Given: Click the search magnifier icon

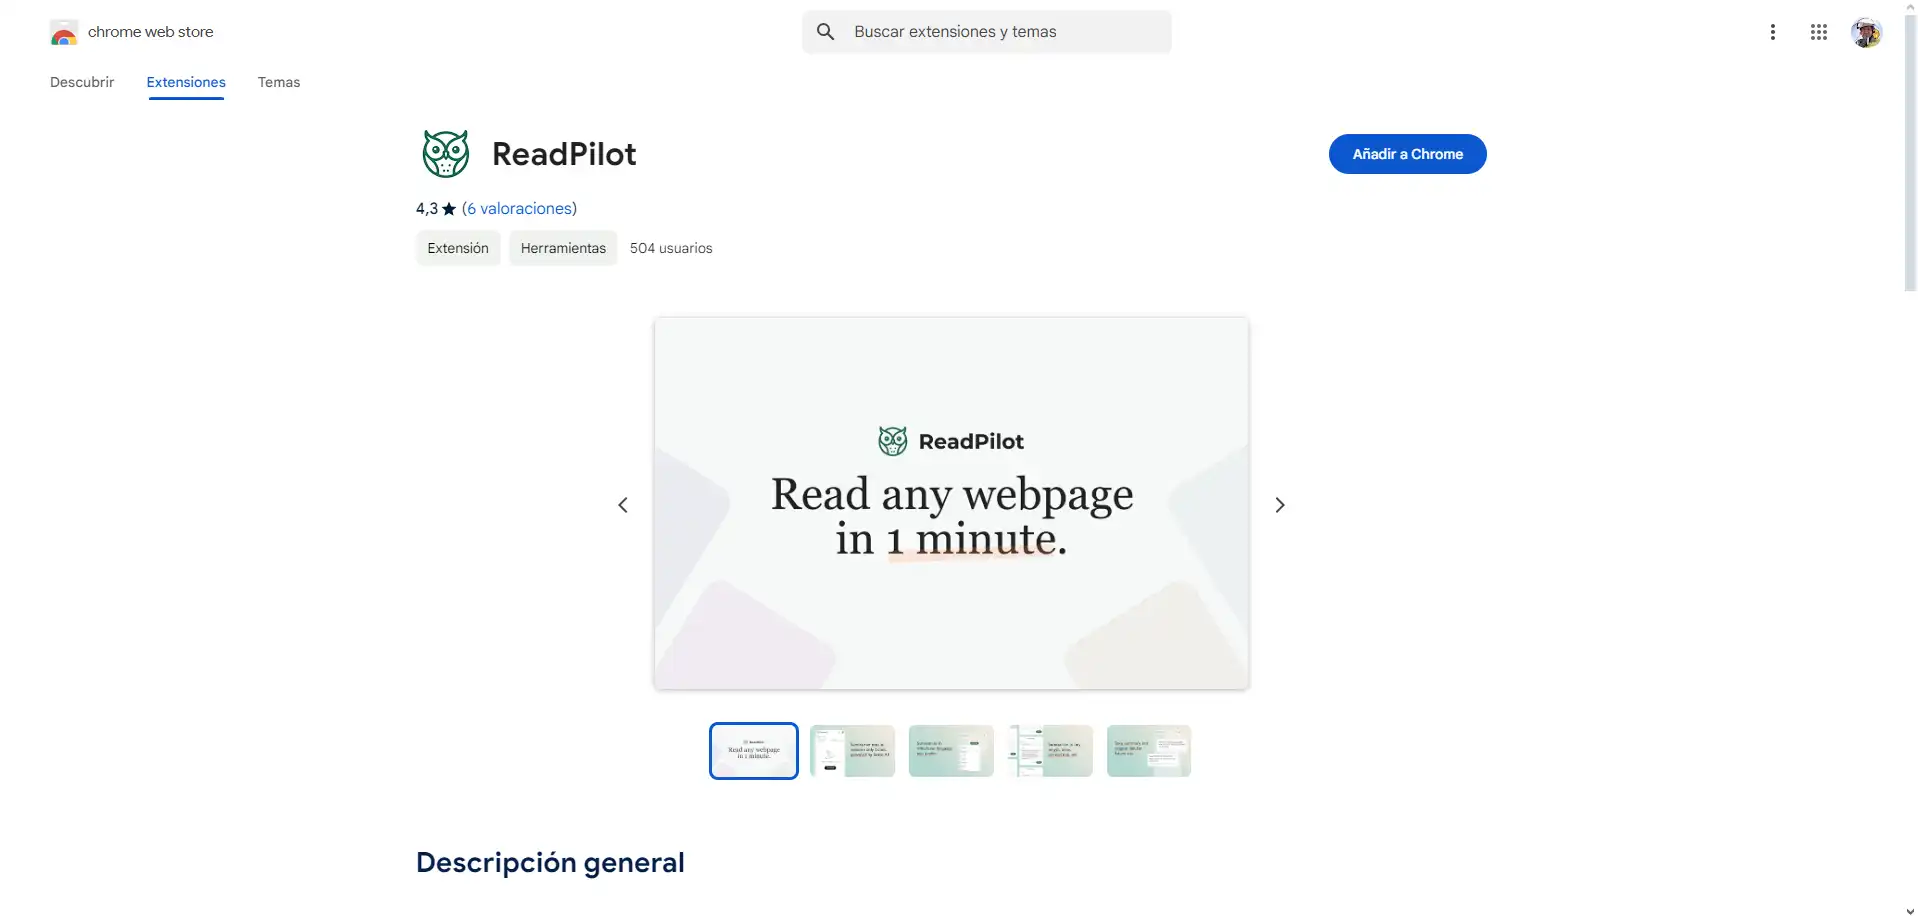Looking at the screenshot, I should click(825, 32).
